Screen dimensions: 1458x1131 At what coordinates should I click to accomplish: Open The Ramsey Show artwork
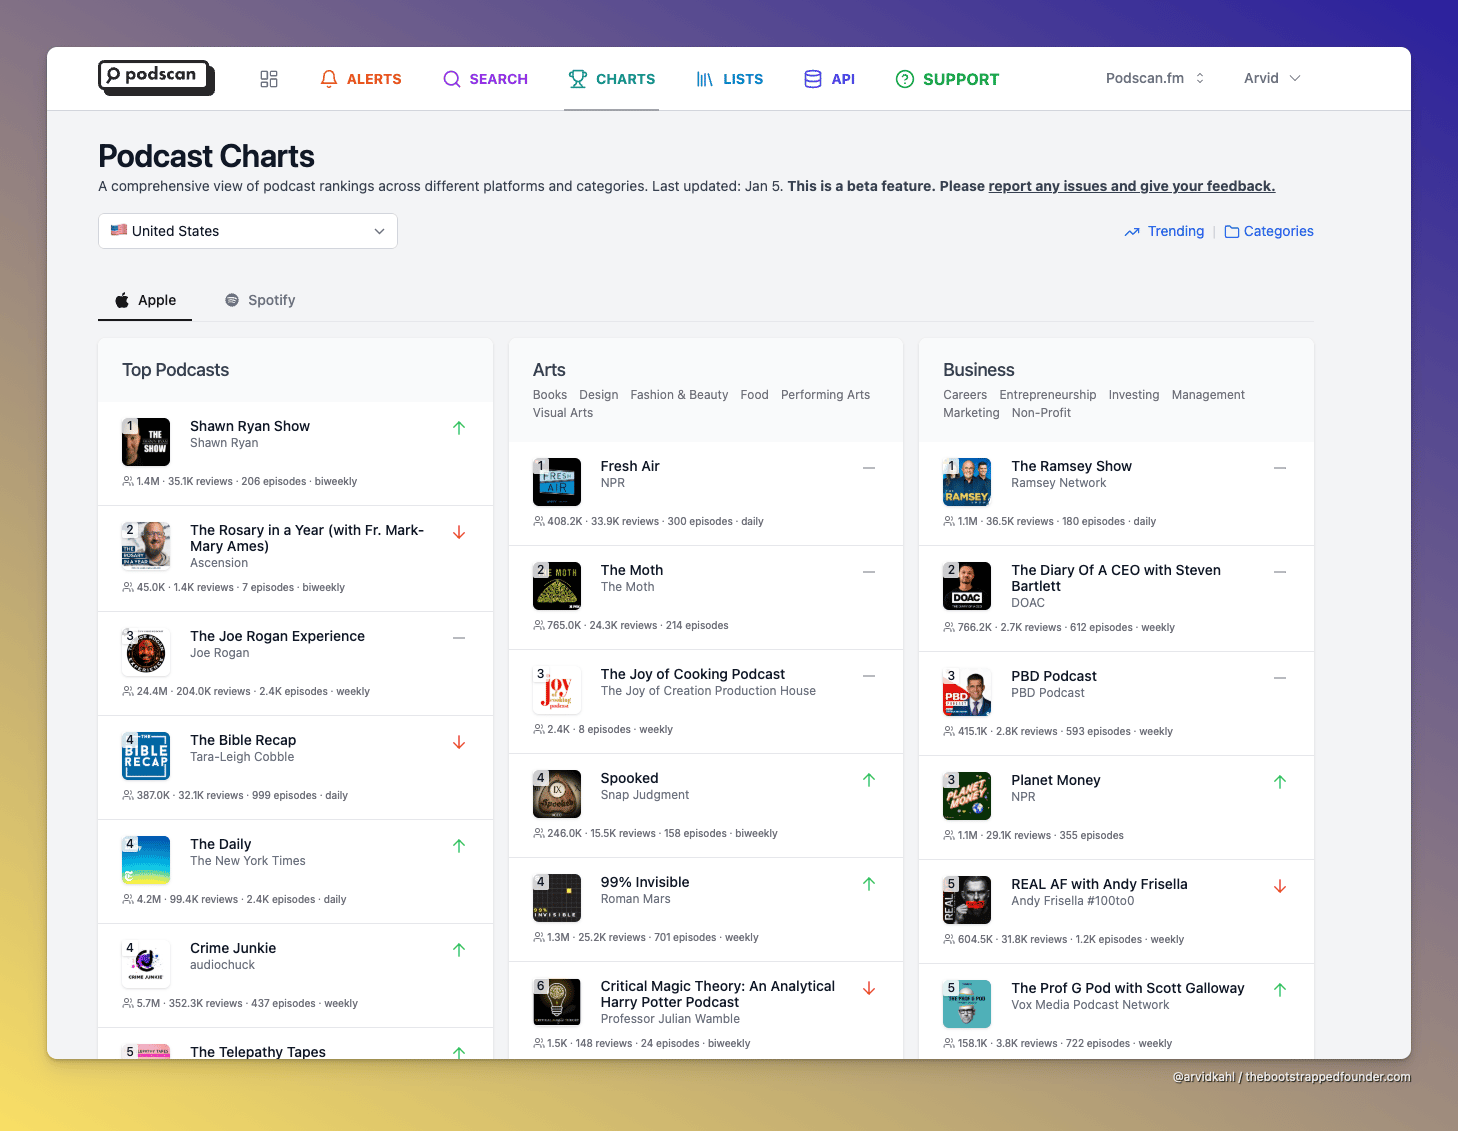pyautogui.click(x=967, y=482)
